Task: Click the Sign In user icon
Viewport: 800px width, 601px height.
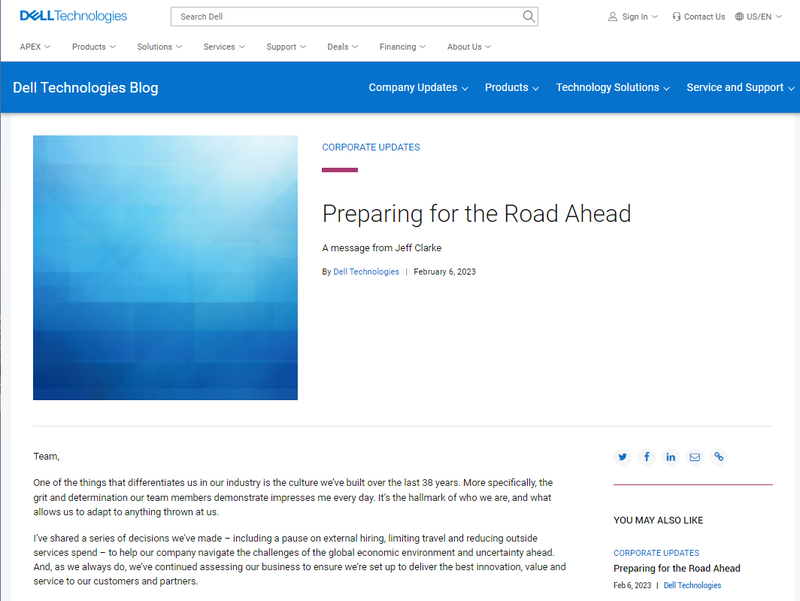Action: (612, 17)
